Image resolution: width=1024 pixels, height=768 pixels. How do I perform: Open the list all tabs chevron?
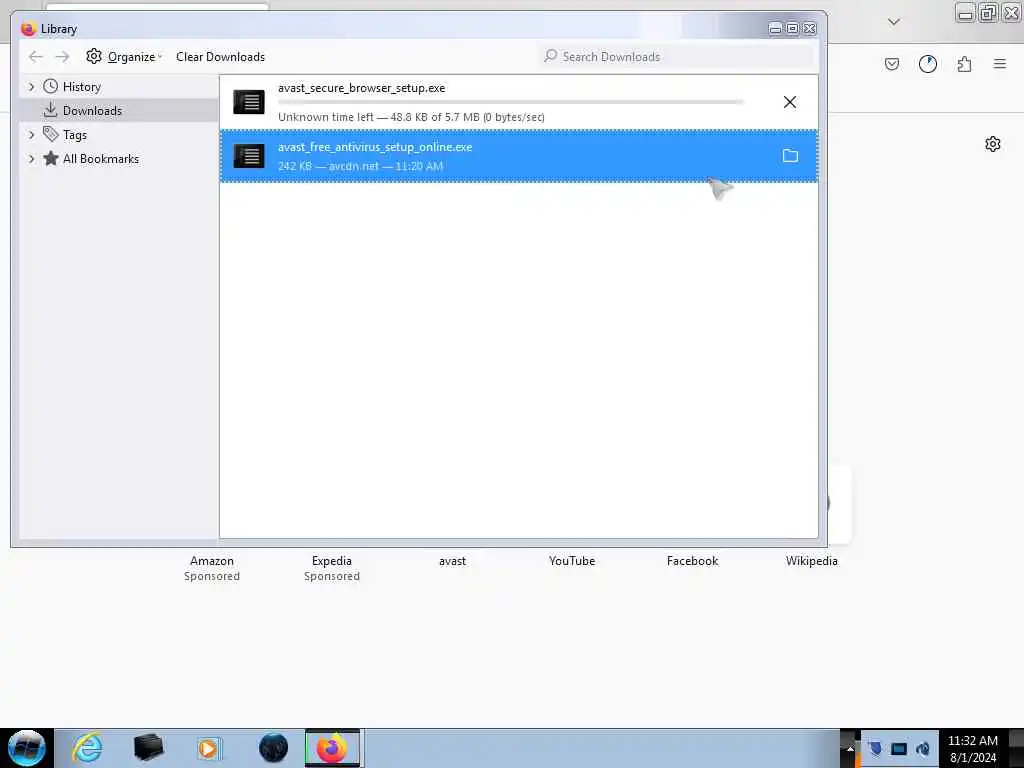point(894,22)
